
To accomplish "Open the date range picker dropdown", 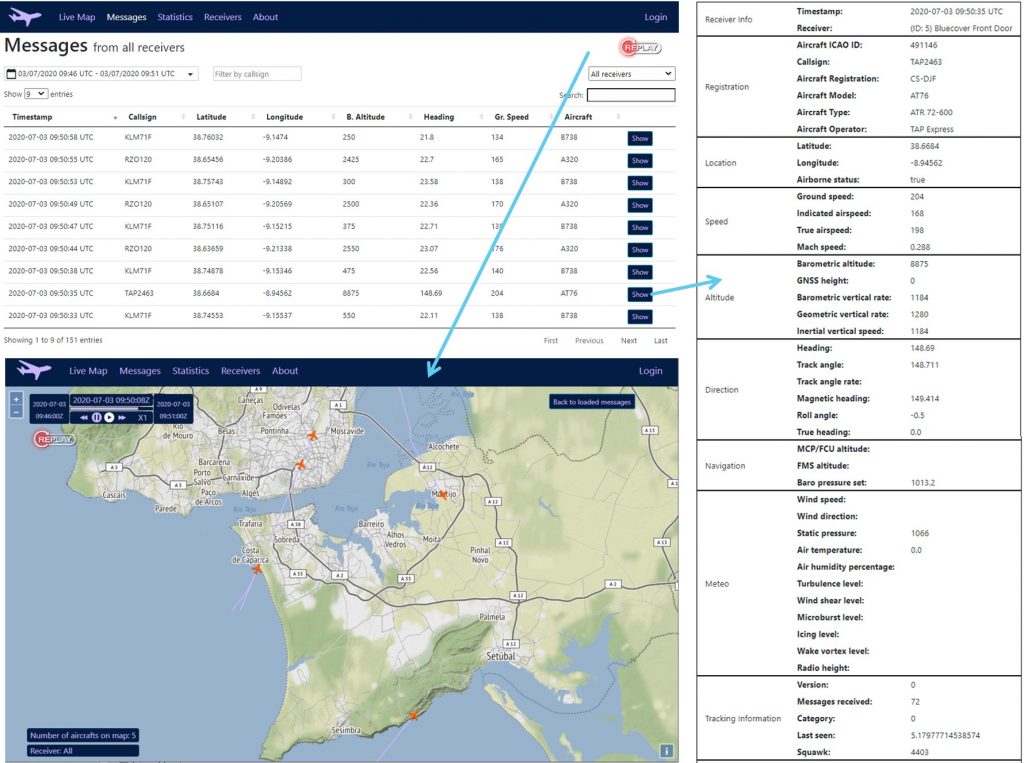I will [101, 74].
